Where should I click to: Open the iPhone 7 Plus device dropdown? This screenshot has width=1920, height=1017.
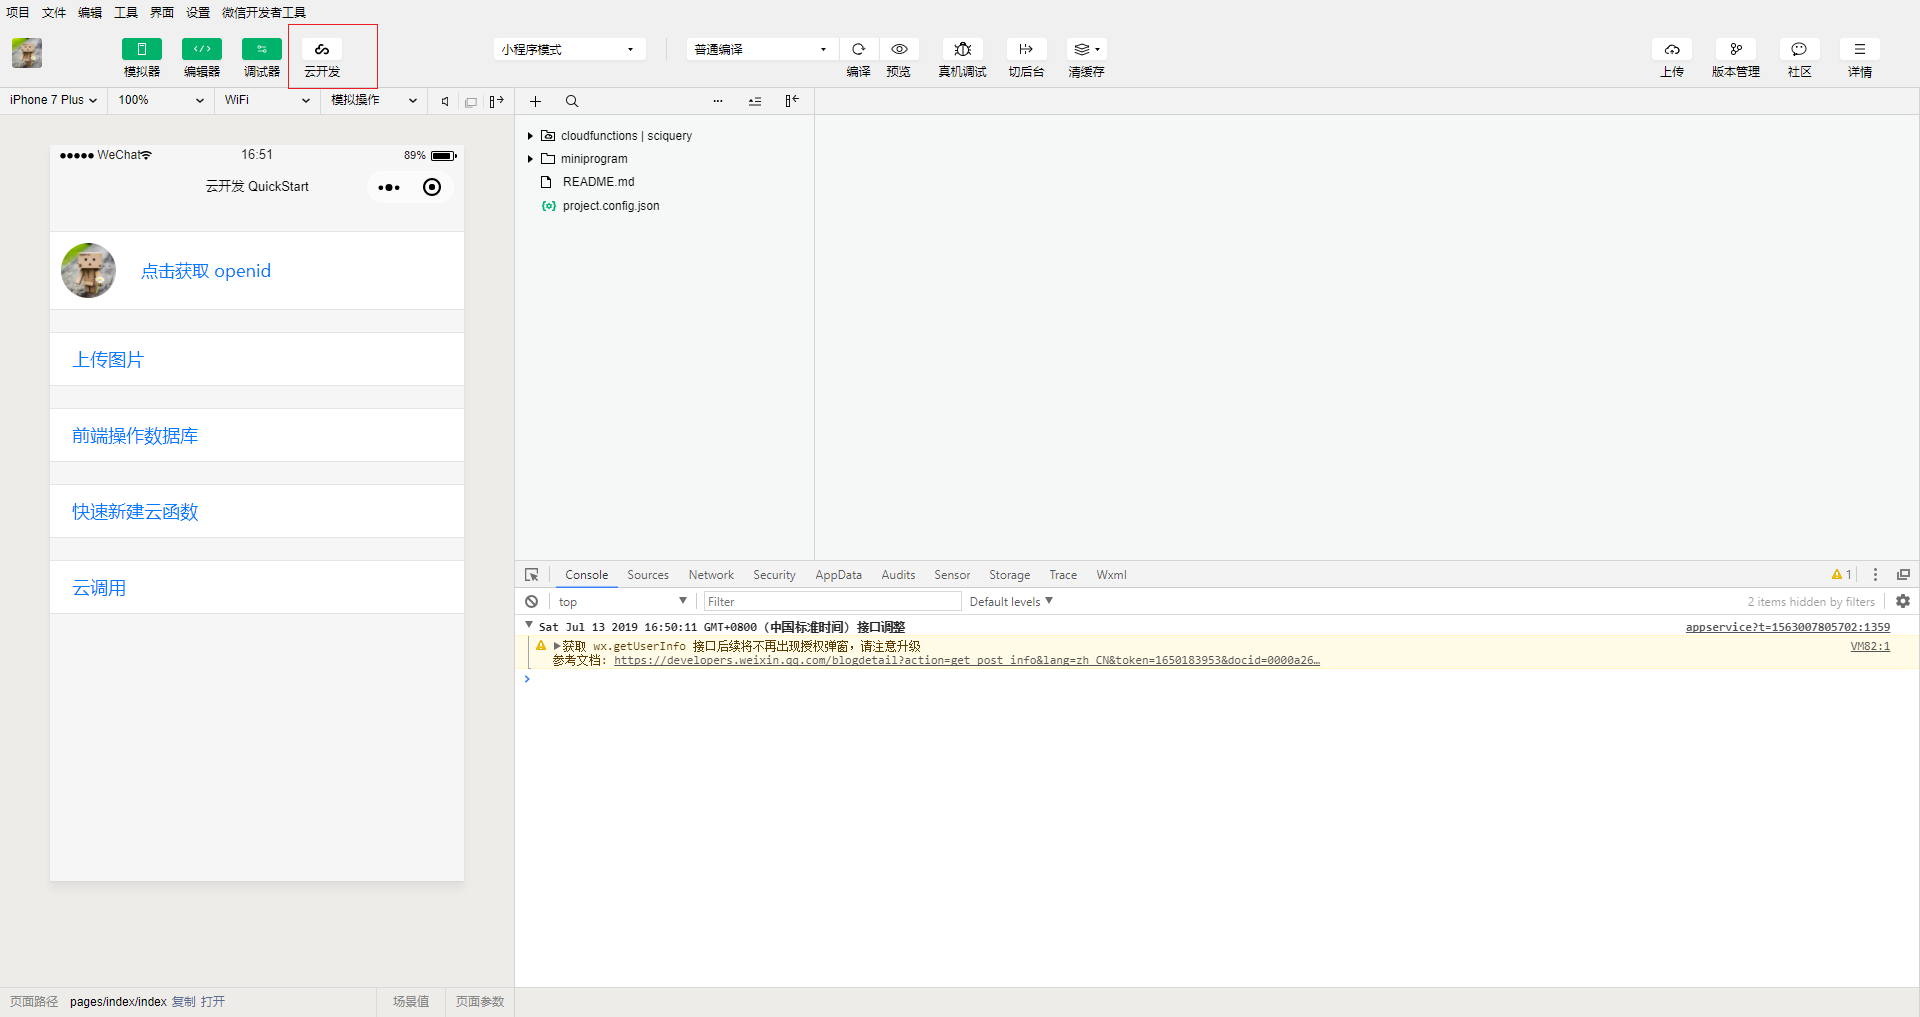[54, 100]
